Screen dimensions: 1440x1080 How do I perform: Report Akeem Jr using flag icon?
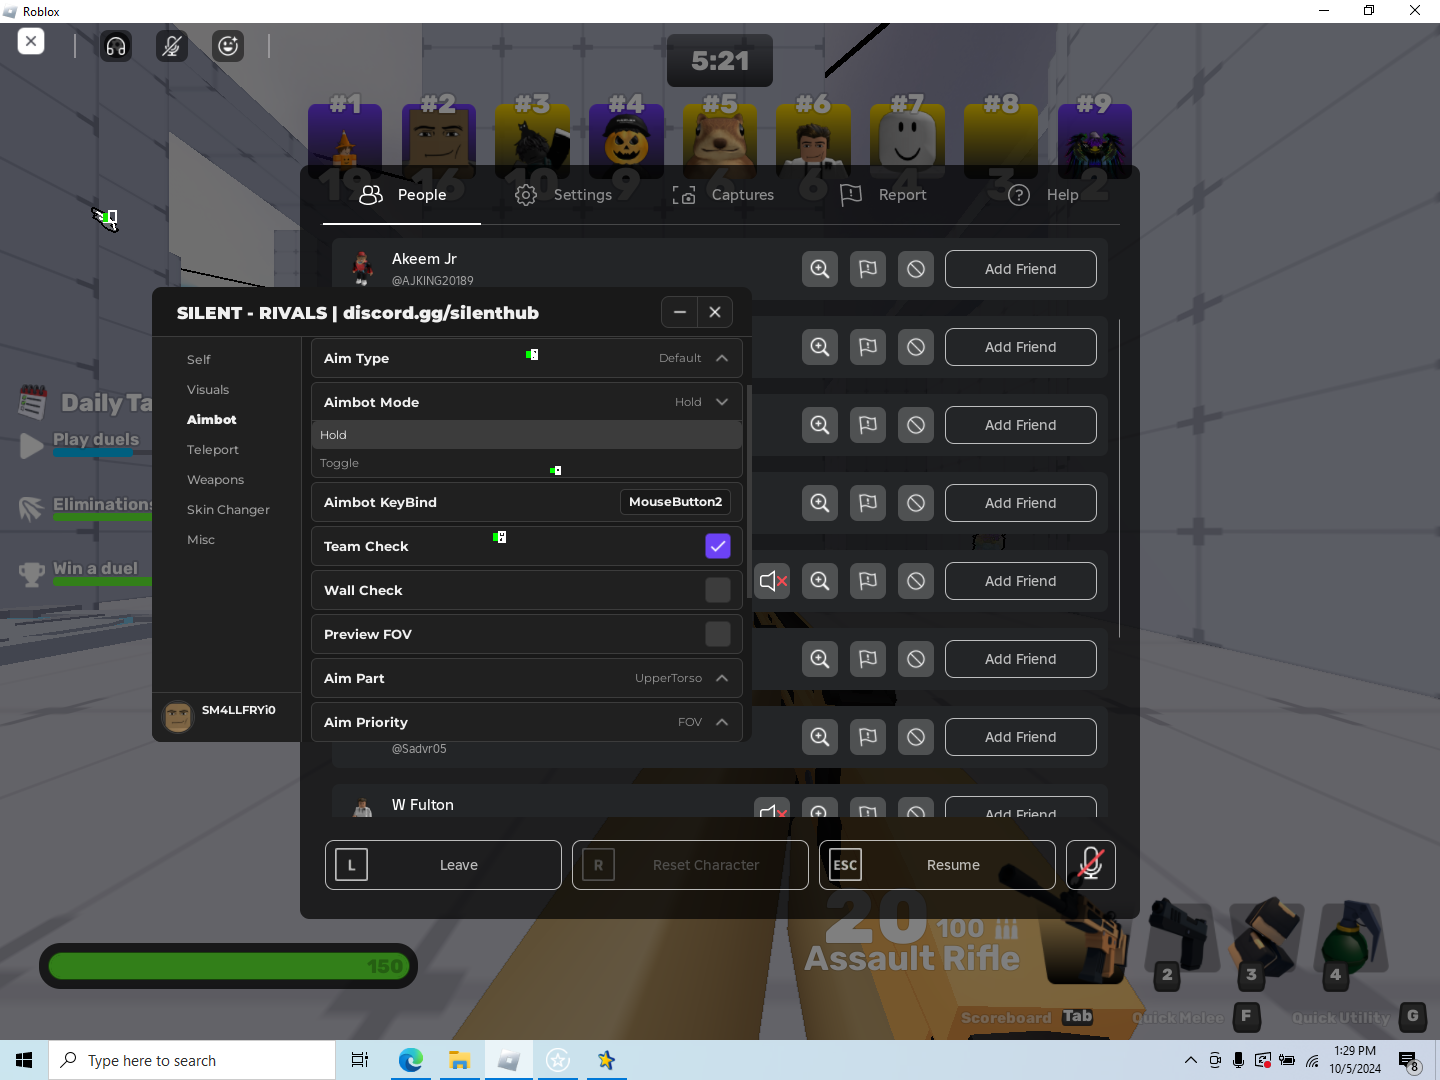pyautogui.click(x=868, y=269)
